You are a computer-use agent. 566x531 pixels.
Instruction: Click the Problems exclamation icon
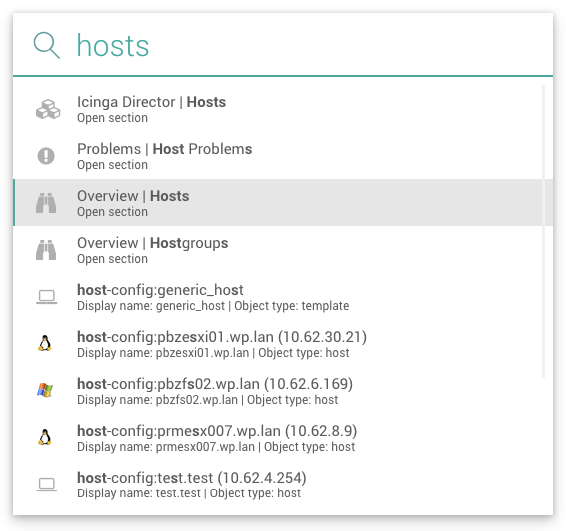coord(46,156)
